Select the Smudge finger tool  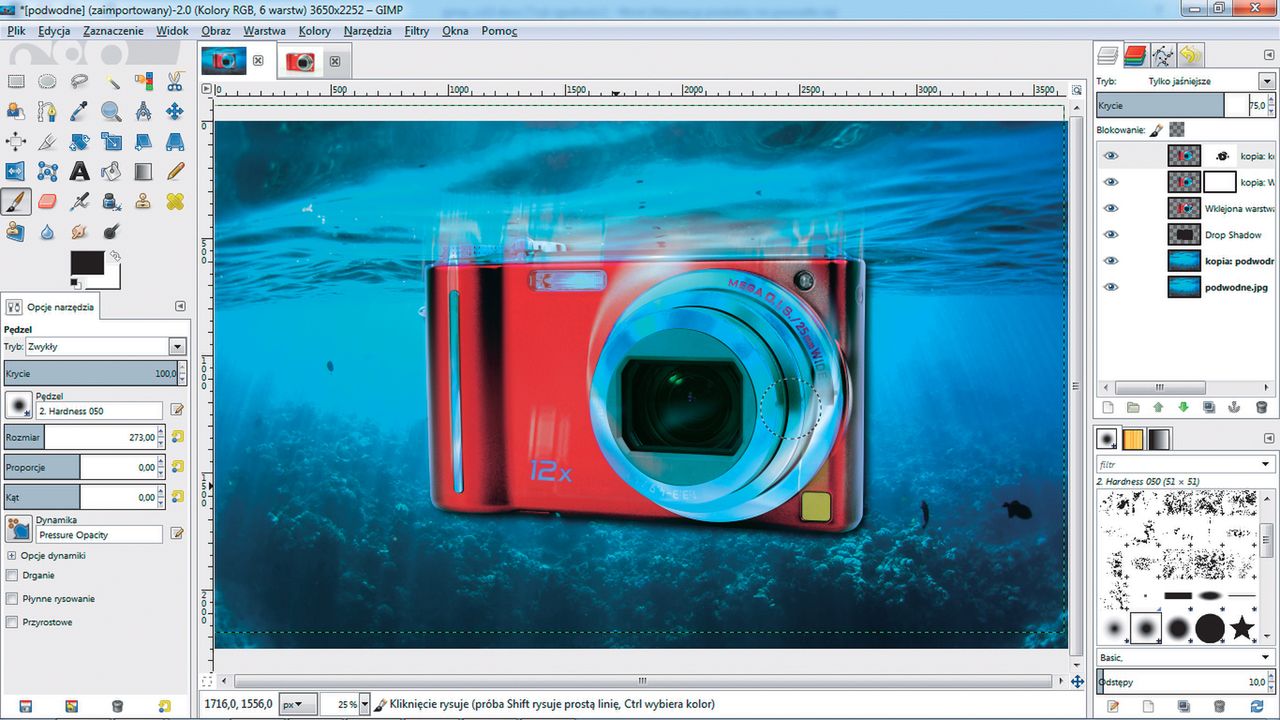pyautogui.click(x=79, y=232)
